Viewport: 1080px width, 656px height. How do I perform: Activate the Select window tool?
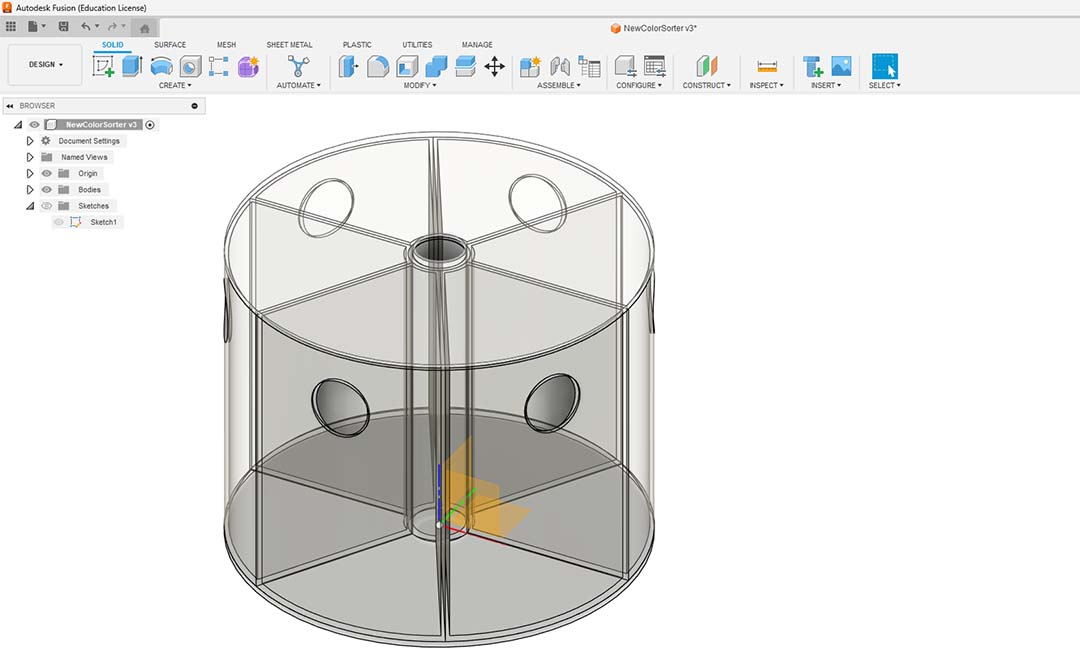coord(884,67)
